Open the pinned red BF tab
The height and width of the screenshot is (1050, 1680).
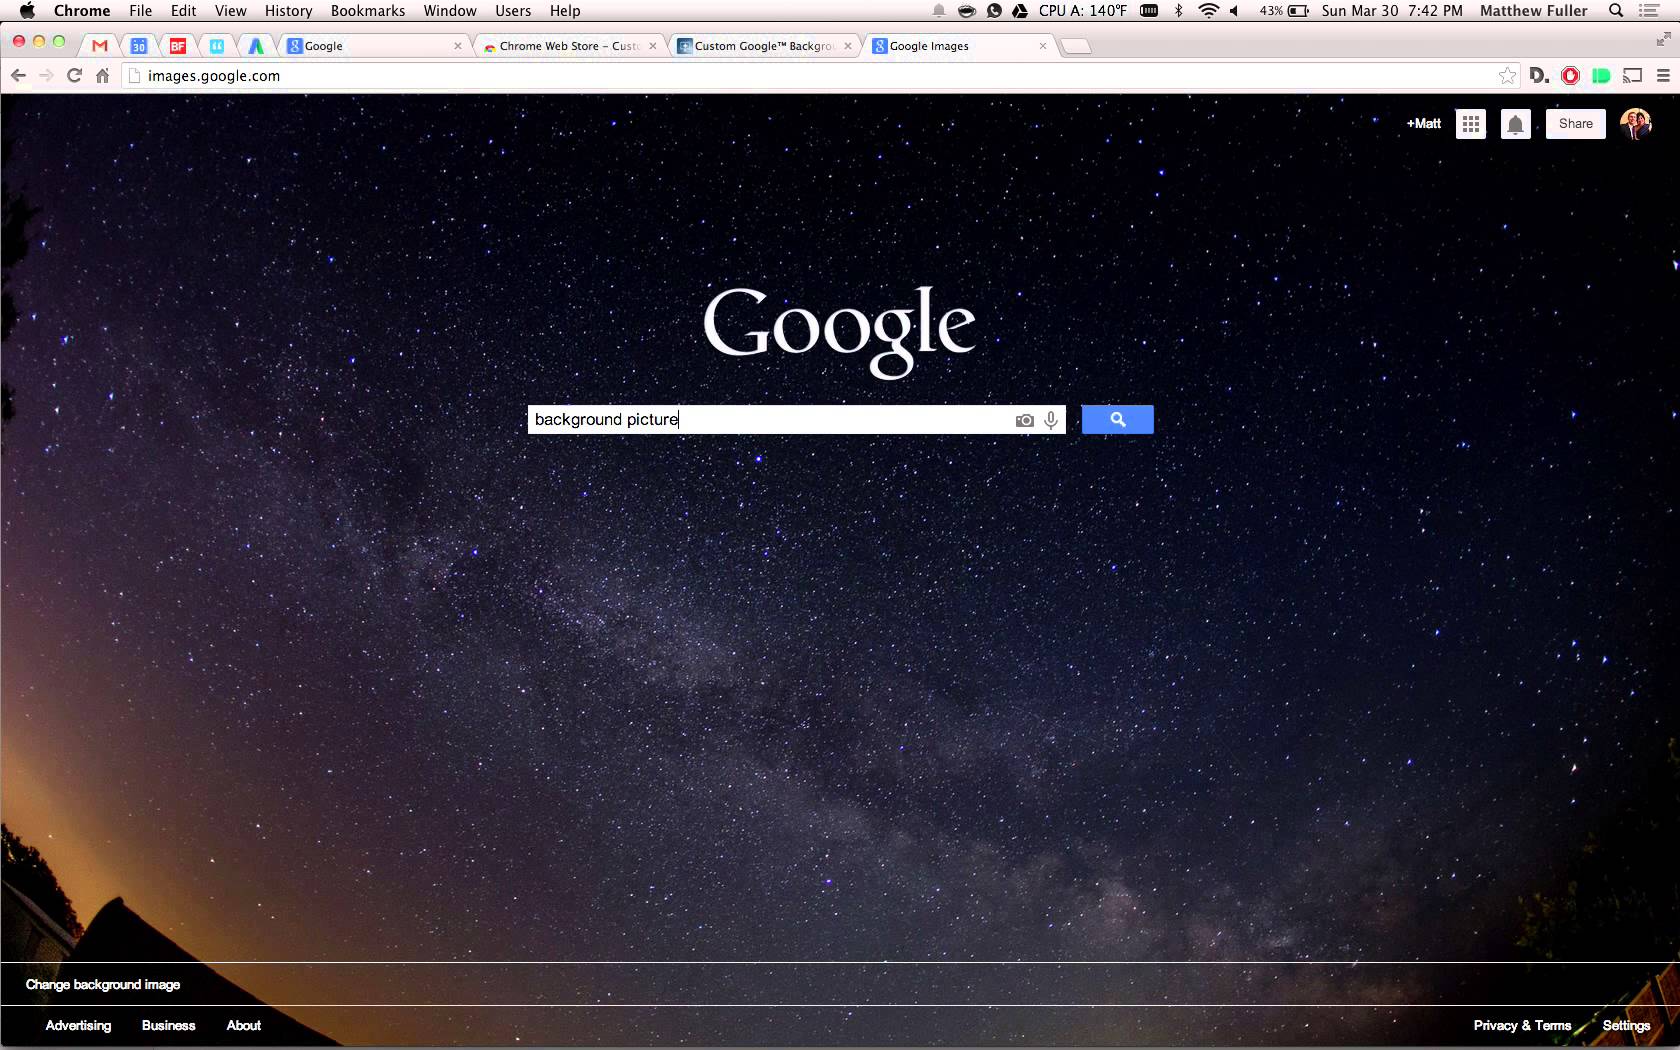coord(178,46)
